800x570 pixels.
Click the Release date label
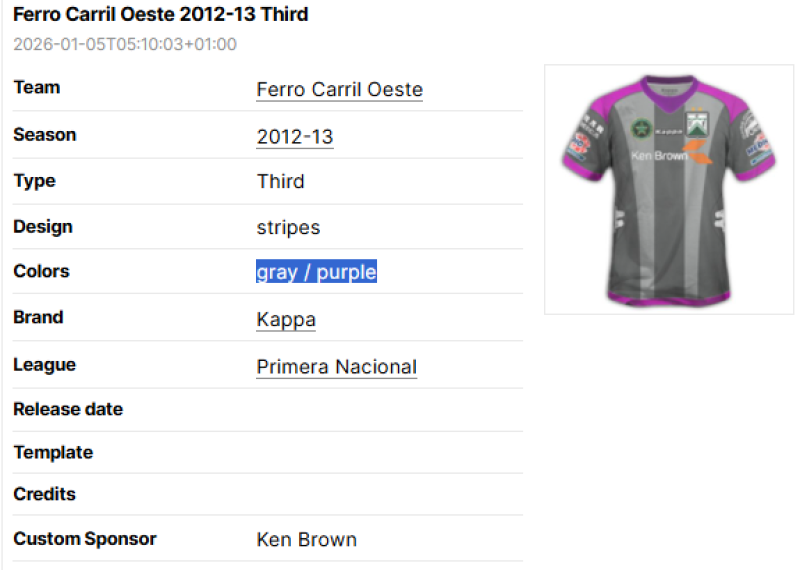(68, 409)
